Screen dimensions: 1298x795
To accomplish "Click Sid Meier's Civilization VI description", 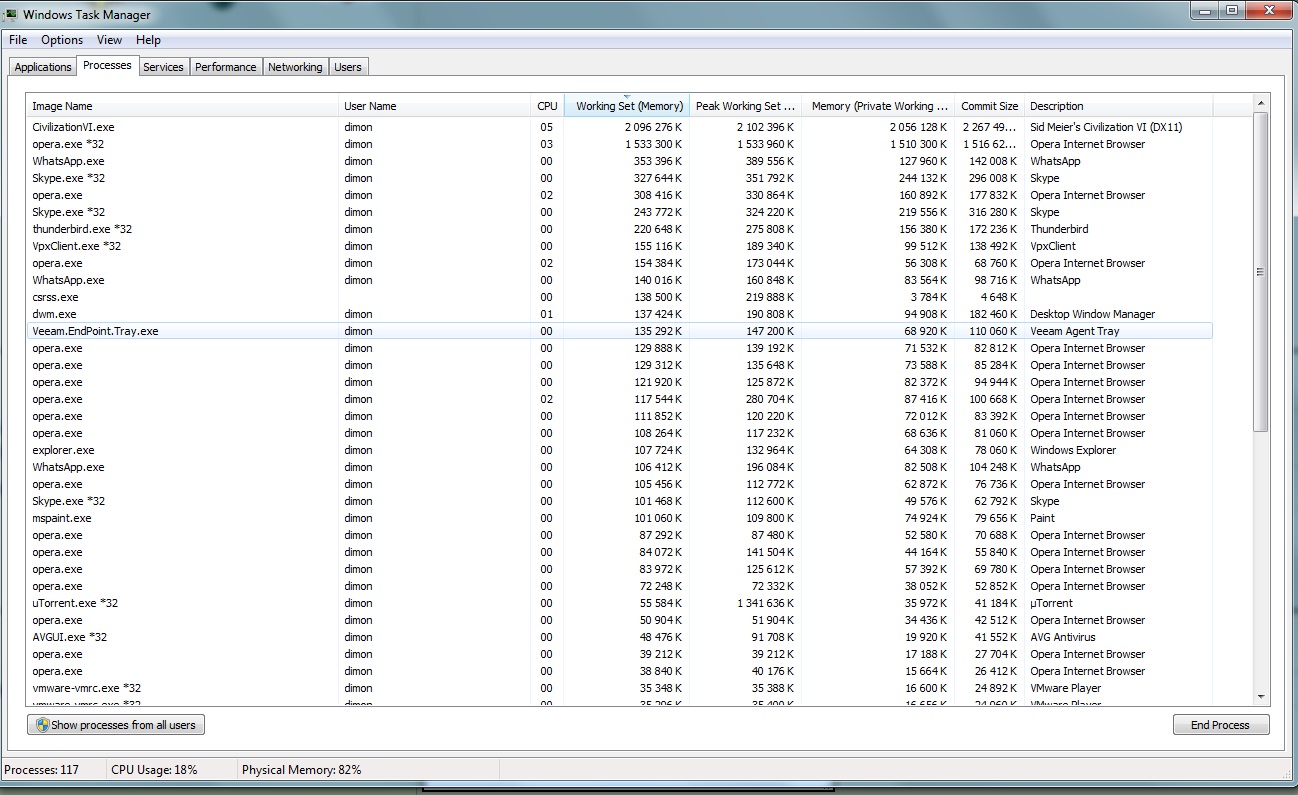I will 1106,127.
